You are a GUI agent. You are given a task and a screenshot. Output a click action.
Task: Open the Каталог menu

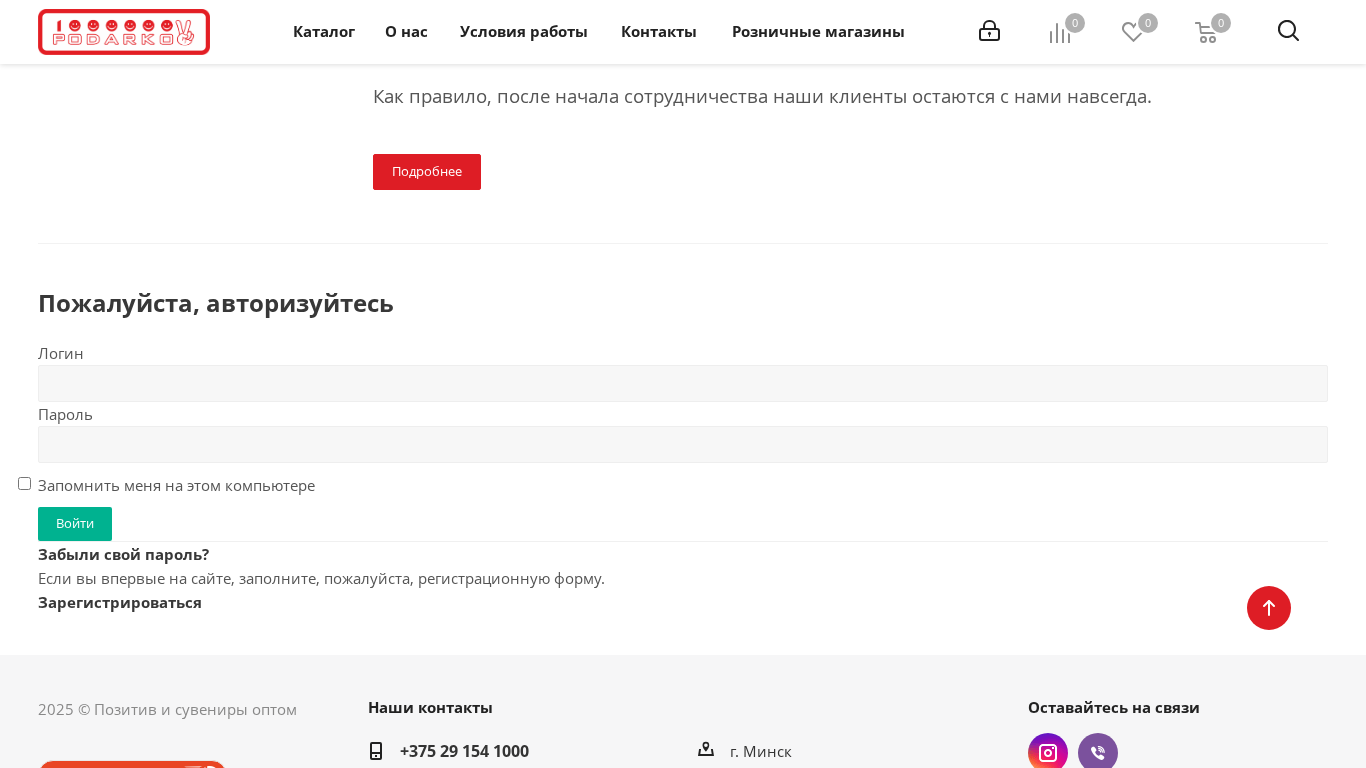tap(324, 32)
